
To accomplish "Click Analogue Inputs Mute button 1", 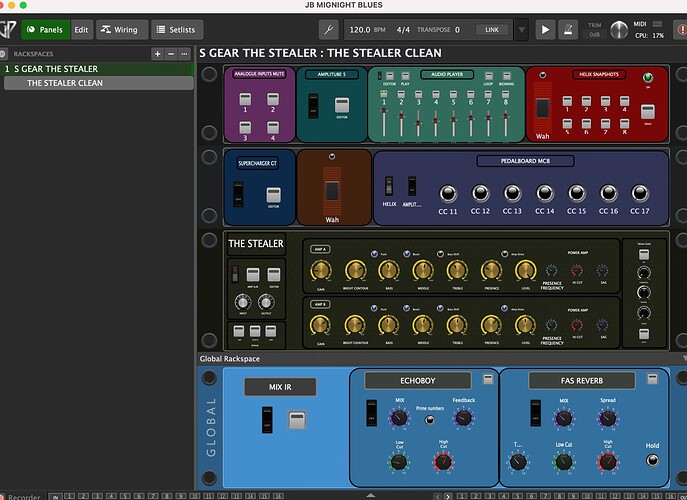I will pyautogui.click(x=245, y=99).
